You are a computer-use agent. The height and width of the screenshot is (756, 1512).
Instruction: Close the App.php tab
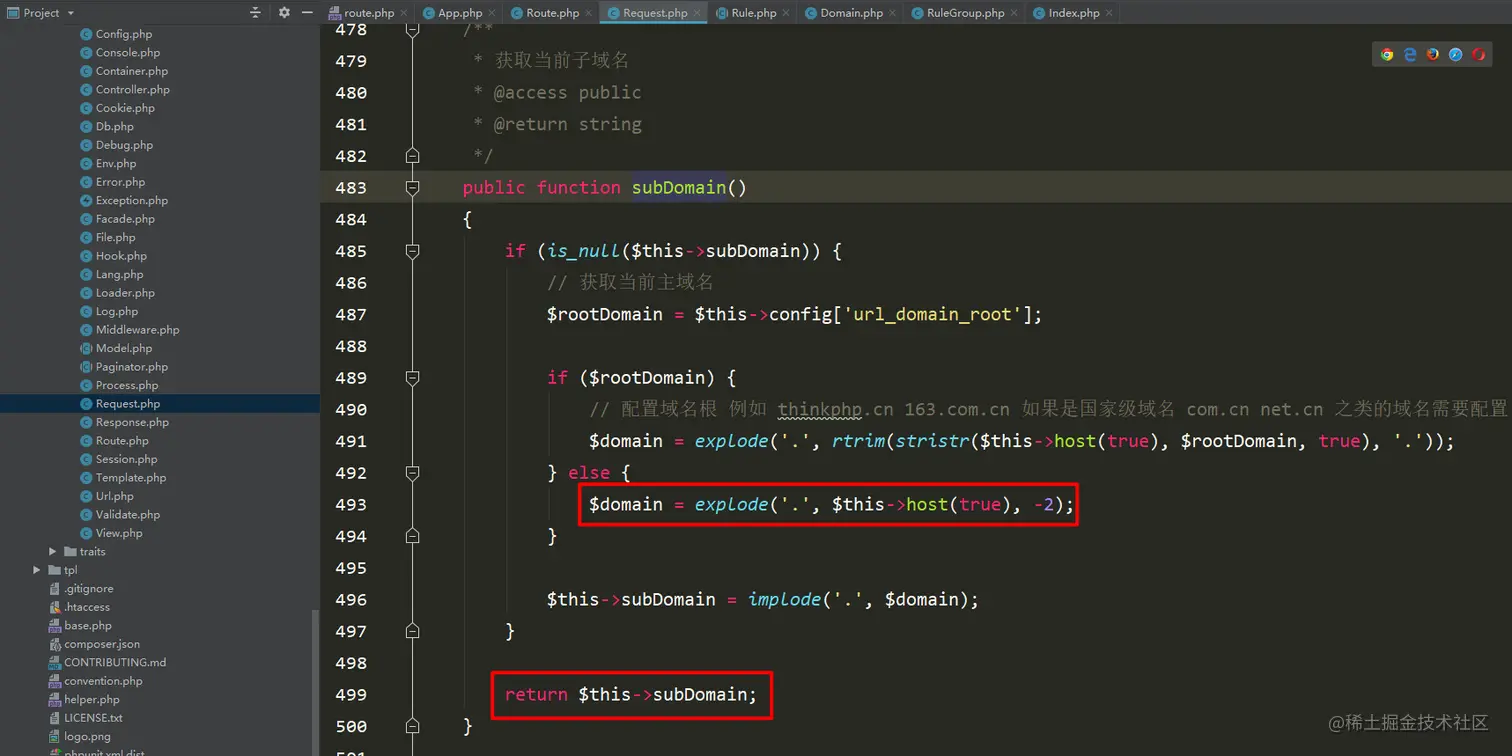(493, 13)
